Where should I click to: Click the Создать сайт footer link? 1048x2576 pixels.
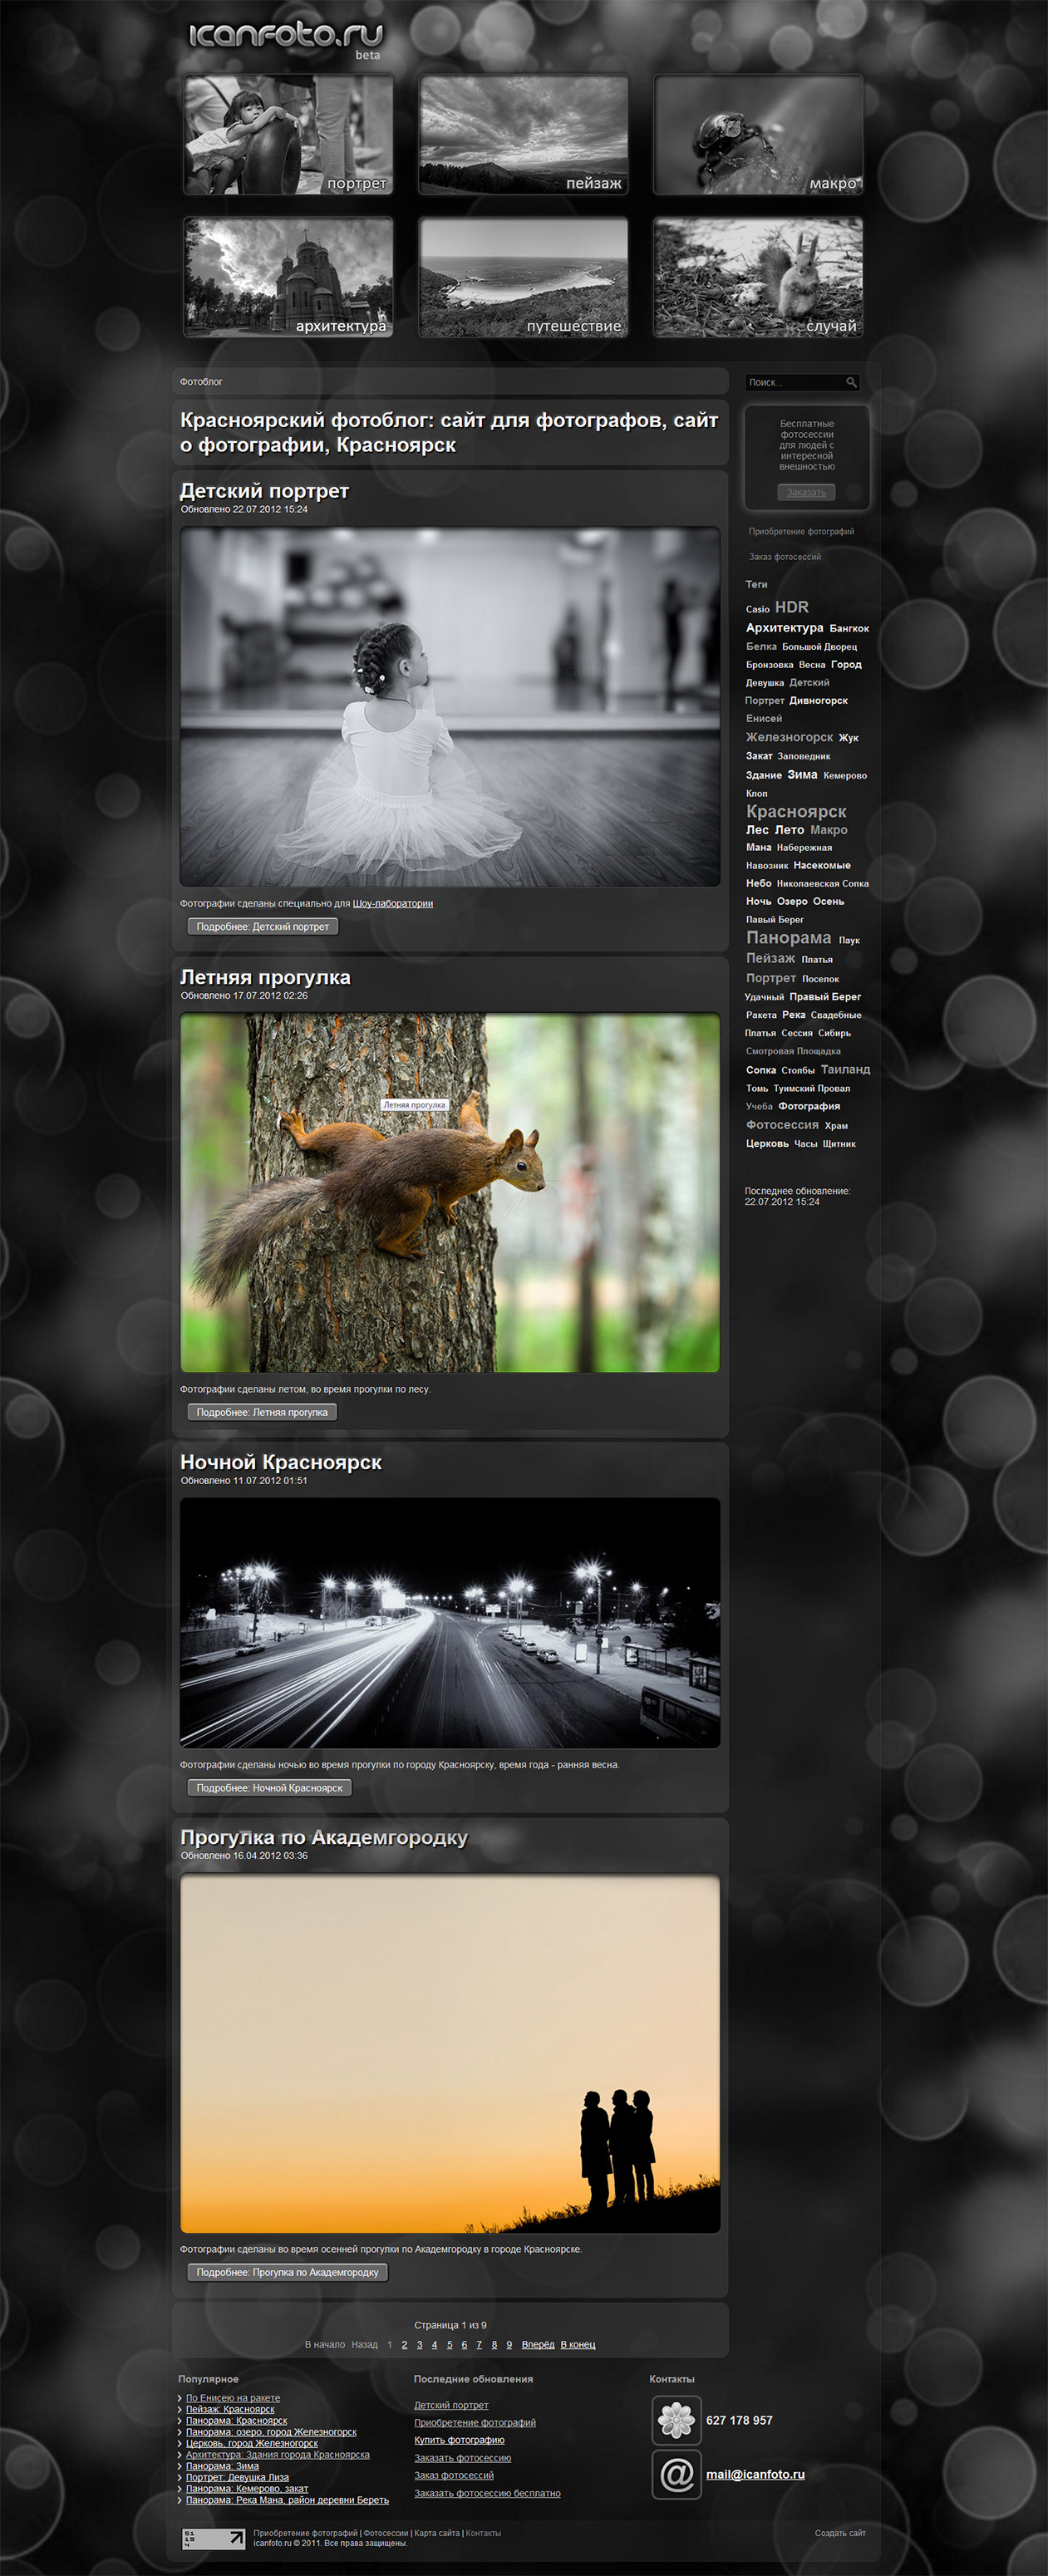840,2533
